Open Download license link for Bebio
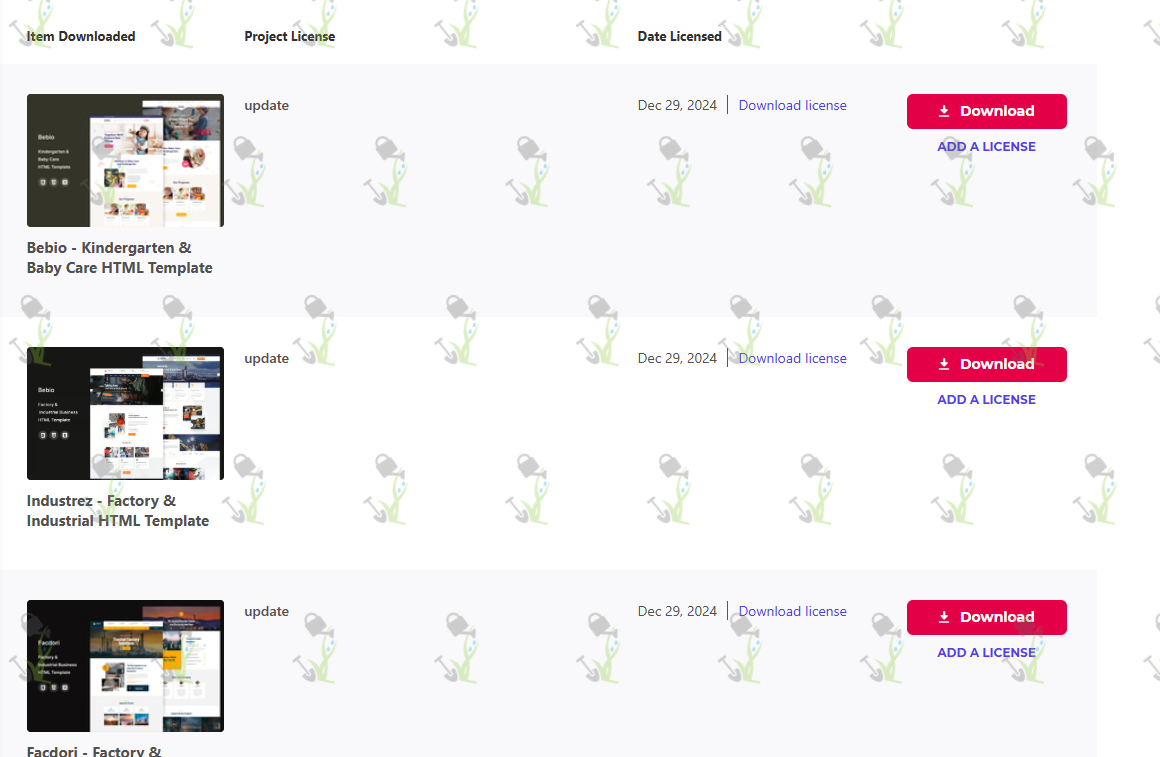This screenshot has width=1160, height=757. coord(792,105)
